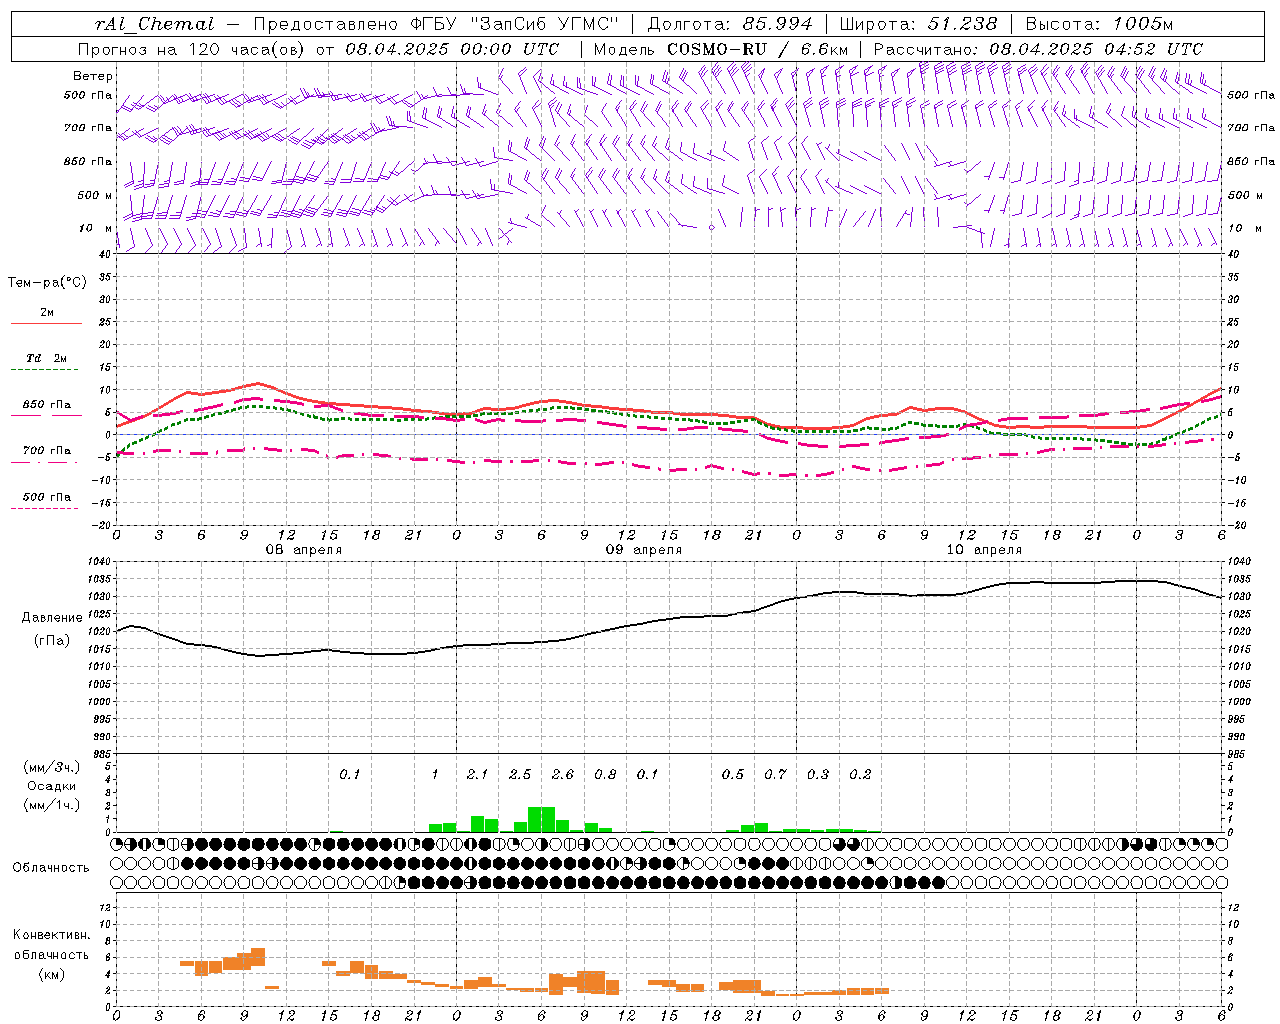Click the 10 м wind level label on left
The height and width of the screenshot is (1024, 1280).
coord(95,229)
